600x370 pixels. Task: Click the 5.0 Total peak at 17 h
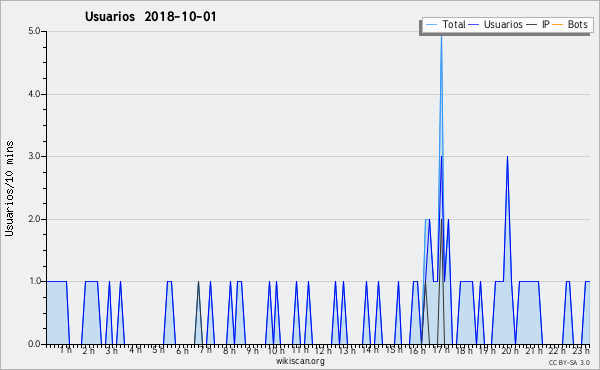(x=441, y=36)
